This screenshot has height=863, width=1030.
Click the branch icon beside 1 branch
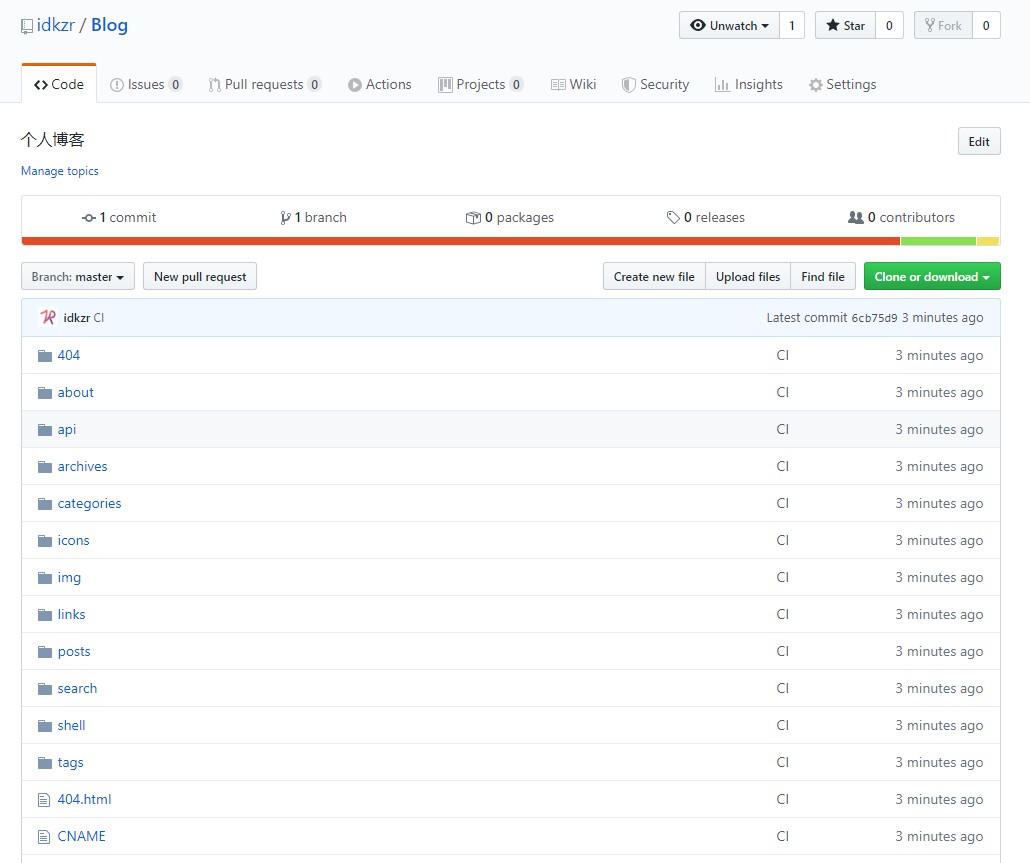[285, 218]
